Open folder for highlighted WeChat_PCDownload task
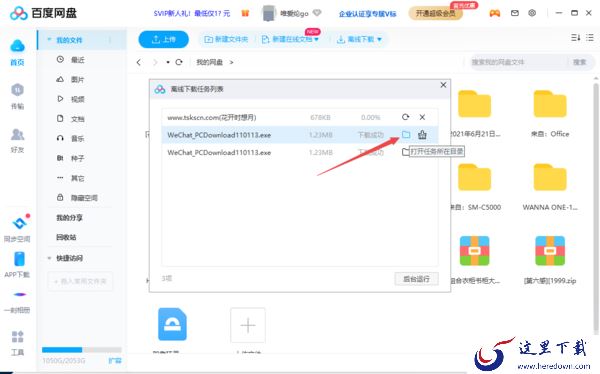The image size is (600, 374). click(x=406, y=134)
